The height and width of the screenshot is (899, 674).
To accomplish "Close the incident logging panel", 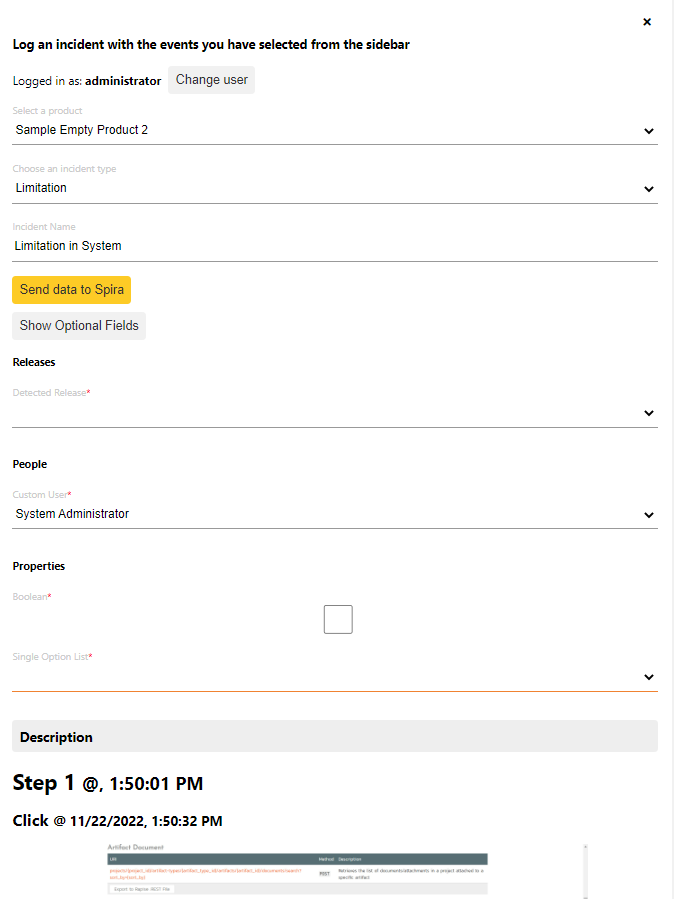I will coord(647,22).
